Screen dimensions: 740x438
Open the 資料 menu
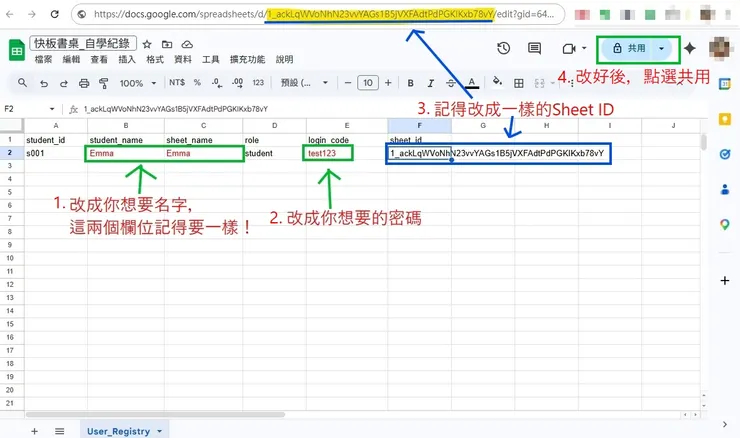183,59
